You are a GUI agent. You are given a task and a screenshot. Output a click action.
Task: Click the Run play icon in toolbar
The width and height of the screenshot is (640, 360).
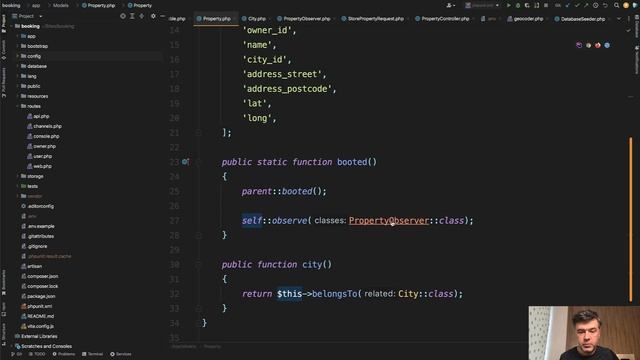[x=509, y=5]
